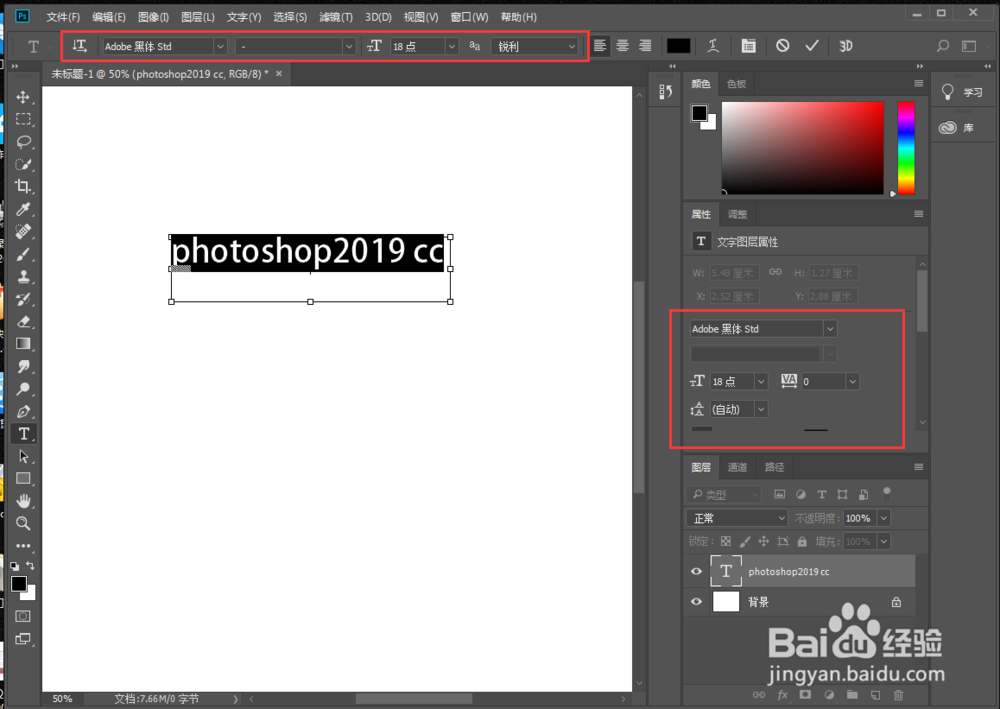Toggle lock transparent pixels
Viewport: 1000px width, 709px height.
(x=726, y=541)
